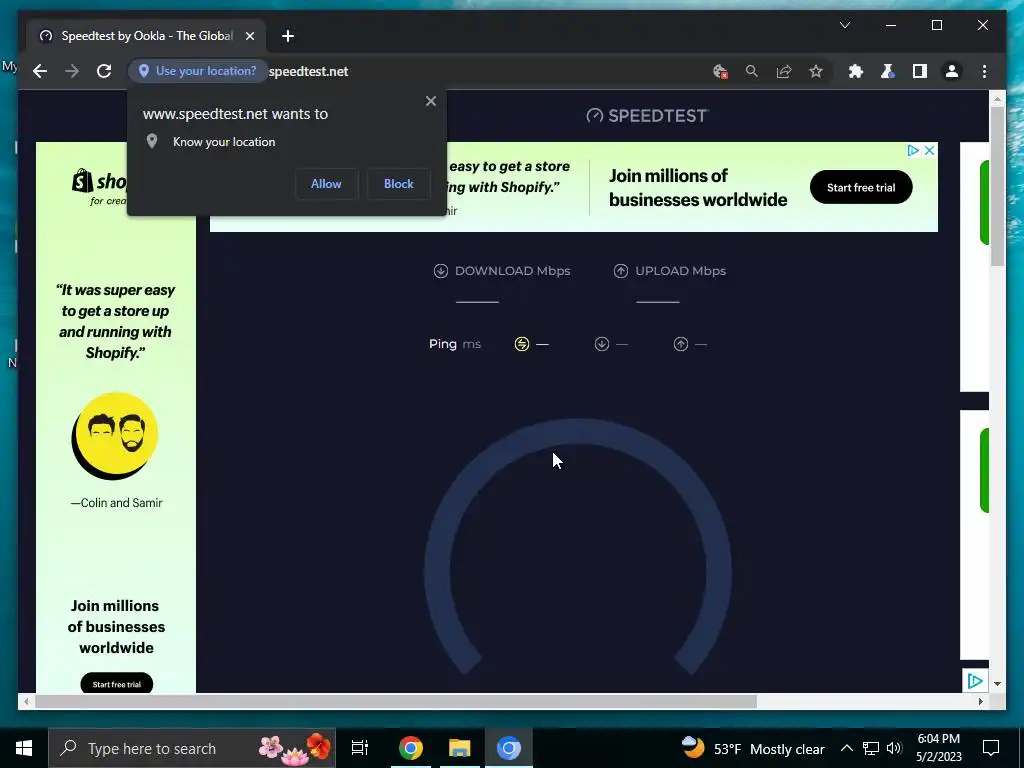1024x768 pixels.
Task: Show hidden system tray icons
Action: pos(846,748)
